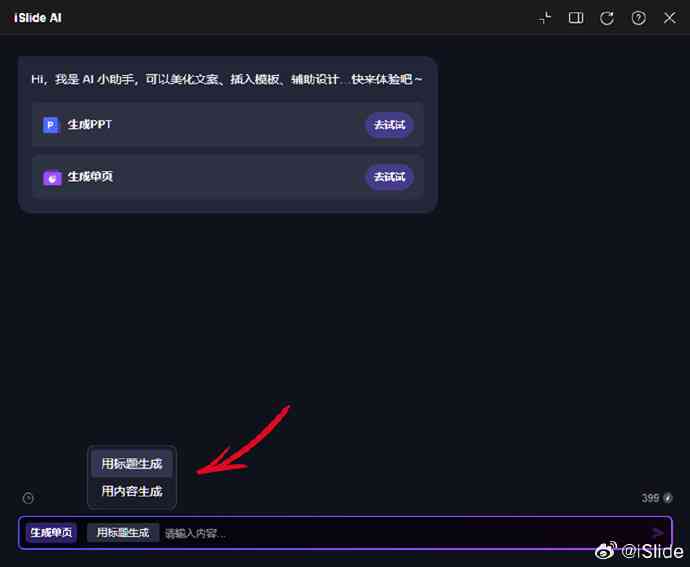Click the 399 credits count

pos(650,498)
